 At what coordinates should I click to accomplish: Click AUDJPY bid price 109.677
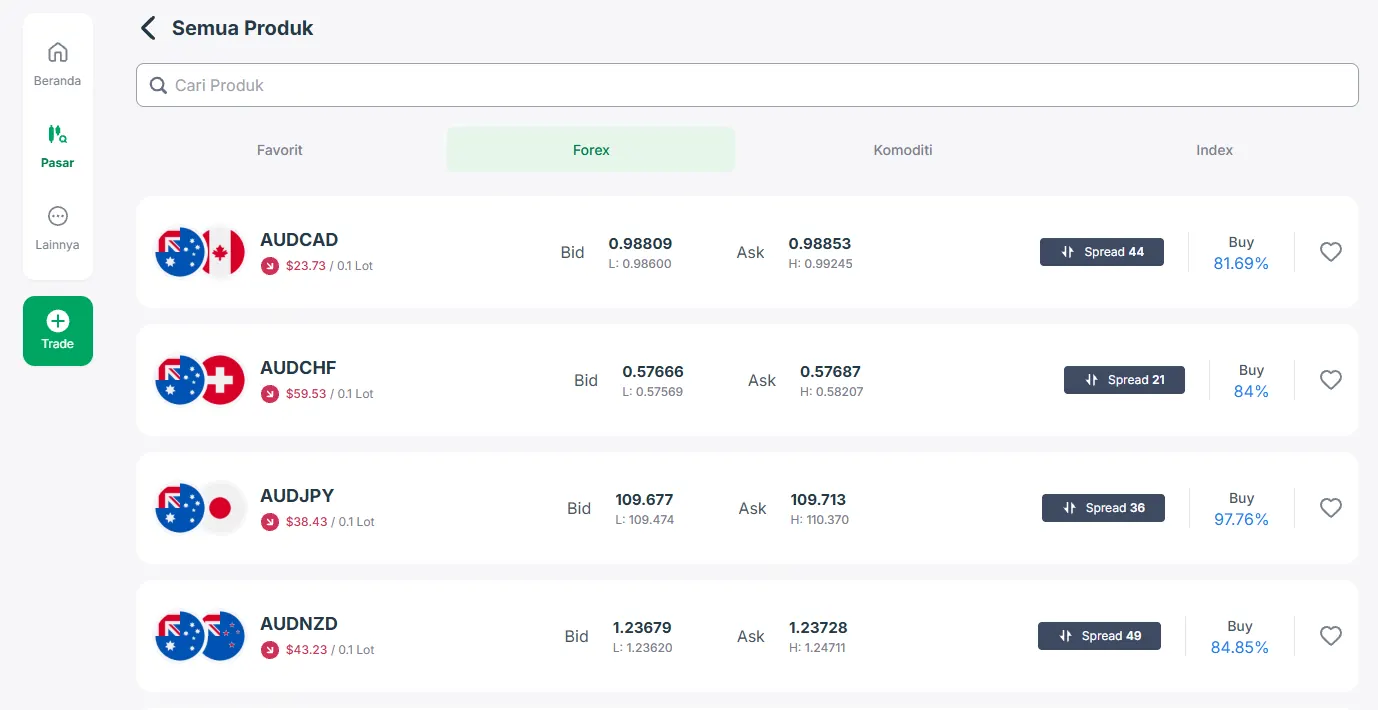pyautogui.click(x=644, y=500)
